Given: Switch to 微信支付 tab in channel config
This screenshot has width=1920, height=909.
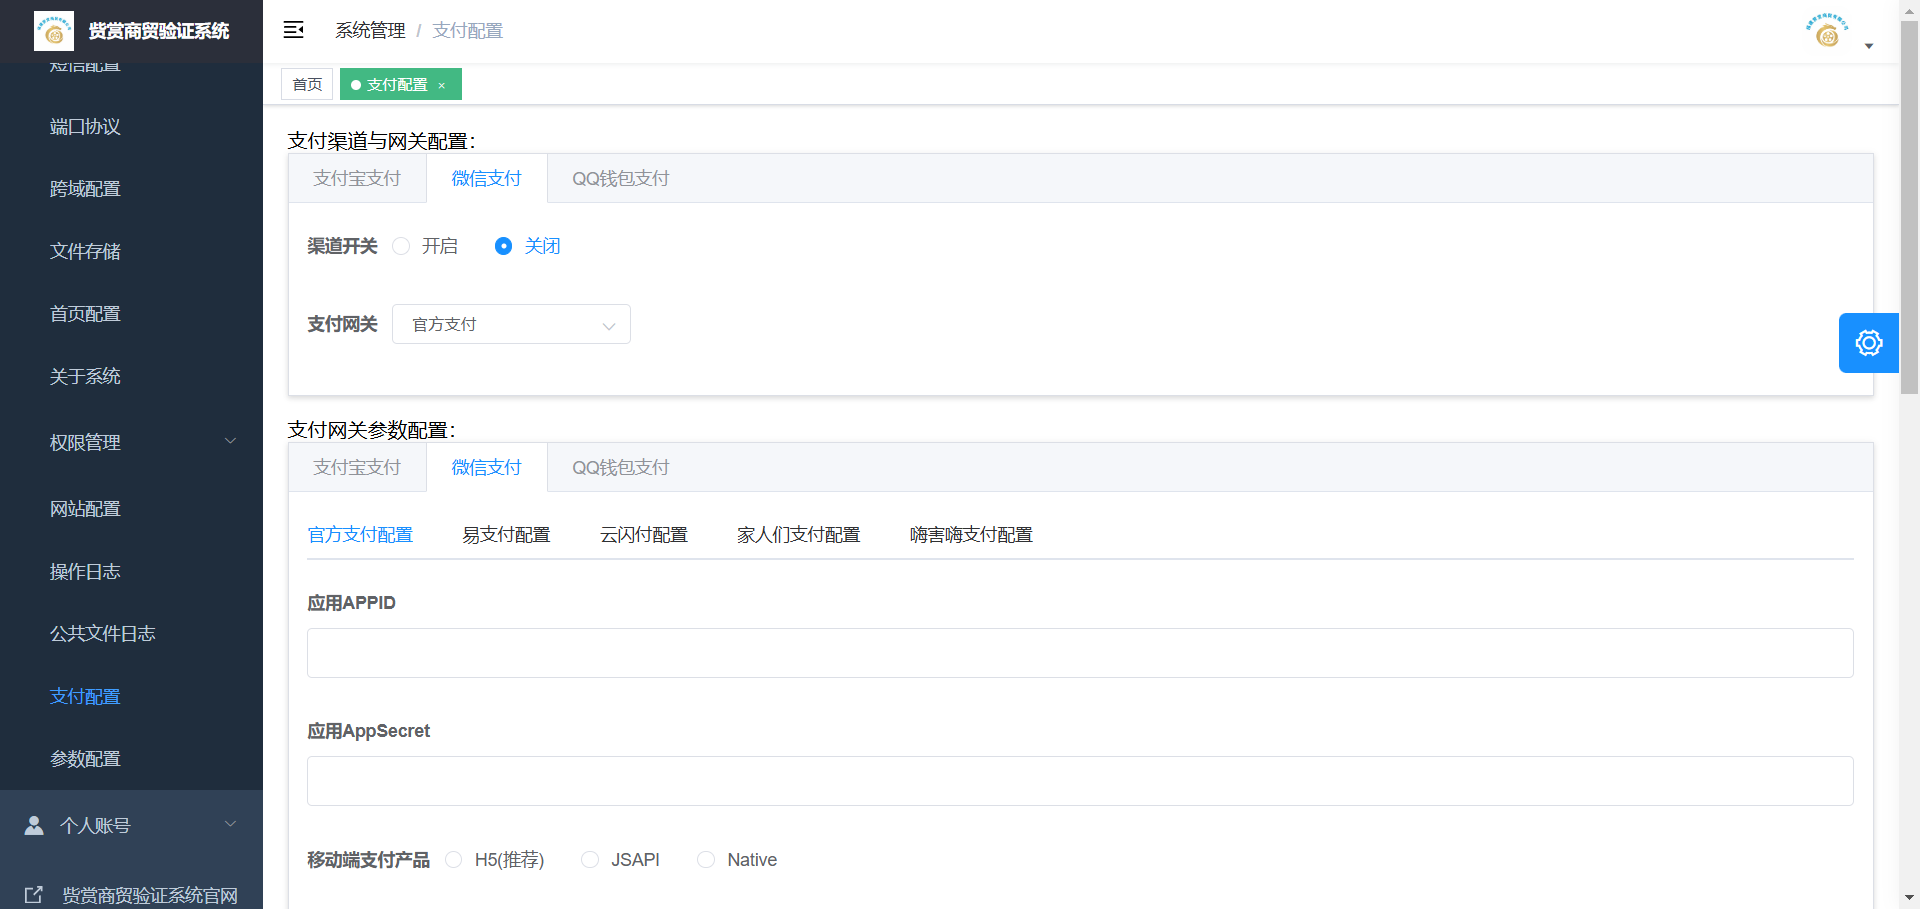Looking at the screenshot, I should 487,179.
